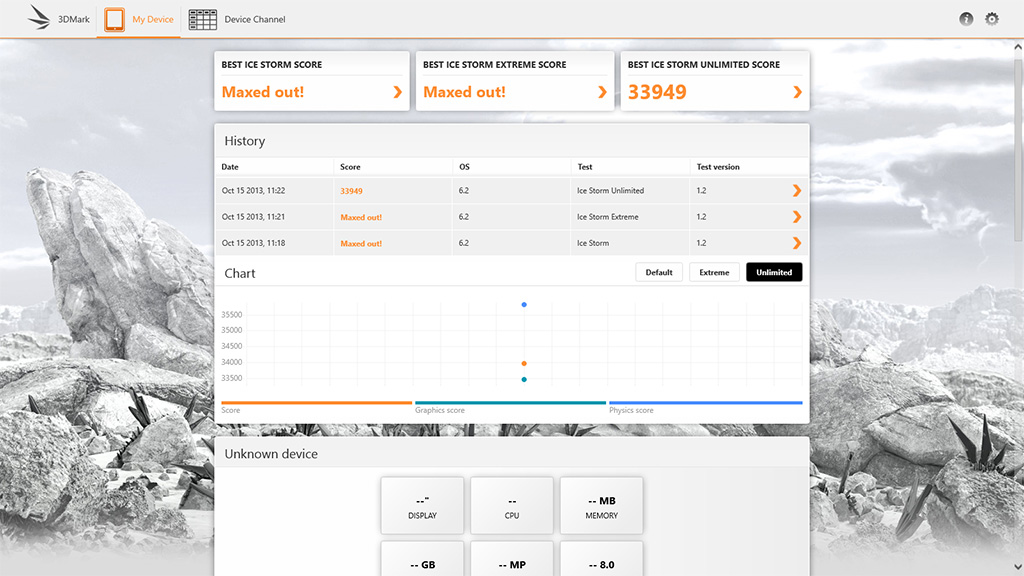
Task: Open the Ice Storm Extreme history row arrow
Action: 797,217
